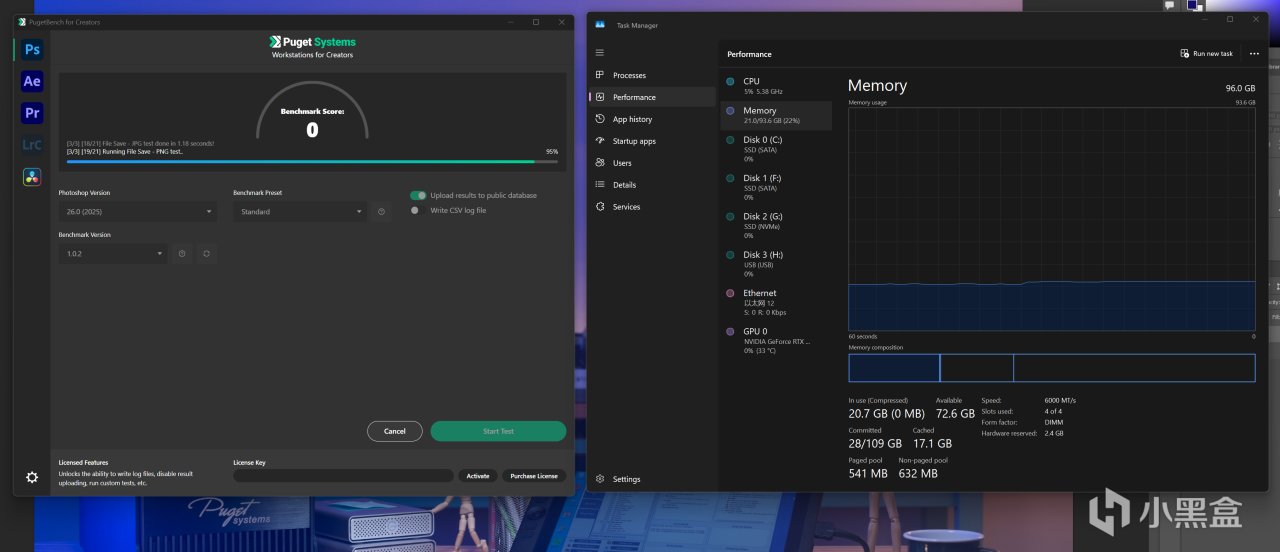Click the Task Manager title bar app icon

600,24
